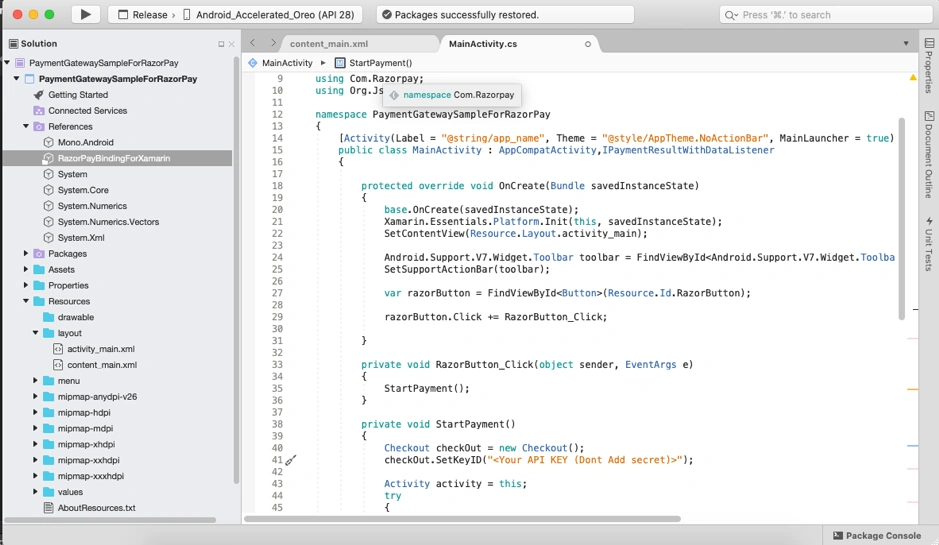Image resolution: width=939 pixels, height=545 pixels.
Task: Open the Properties side pad
Action: [929, 66]
